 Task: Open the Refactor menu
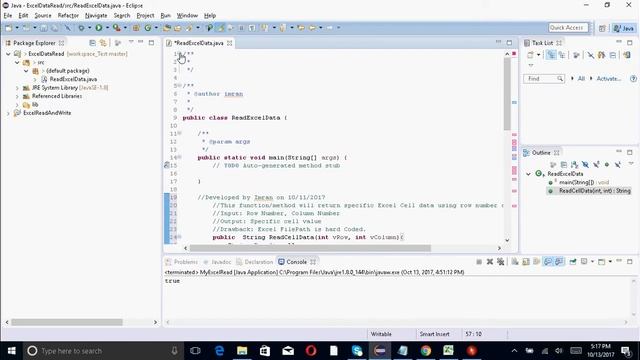click(68, 16)
